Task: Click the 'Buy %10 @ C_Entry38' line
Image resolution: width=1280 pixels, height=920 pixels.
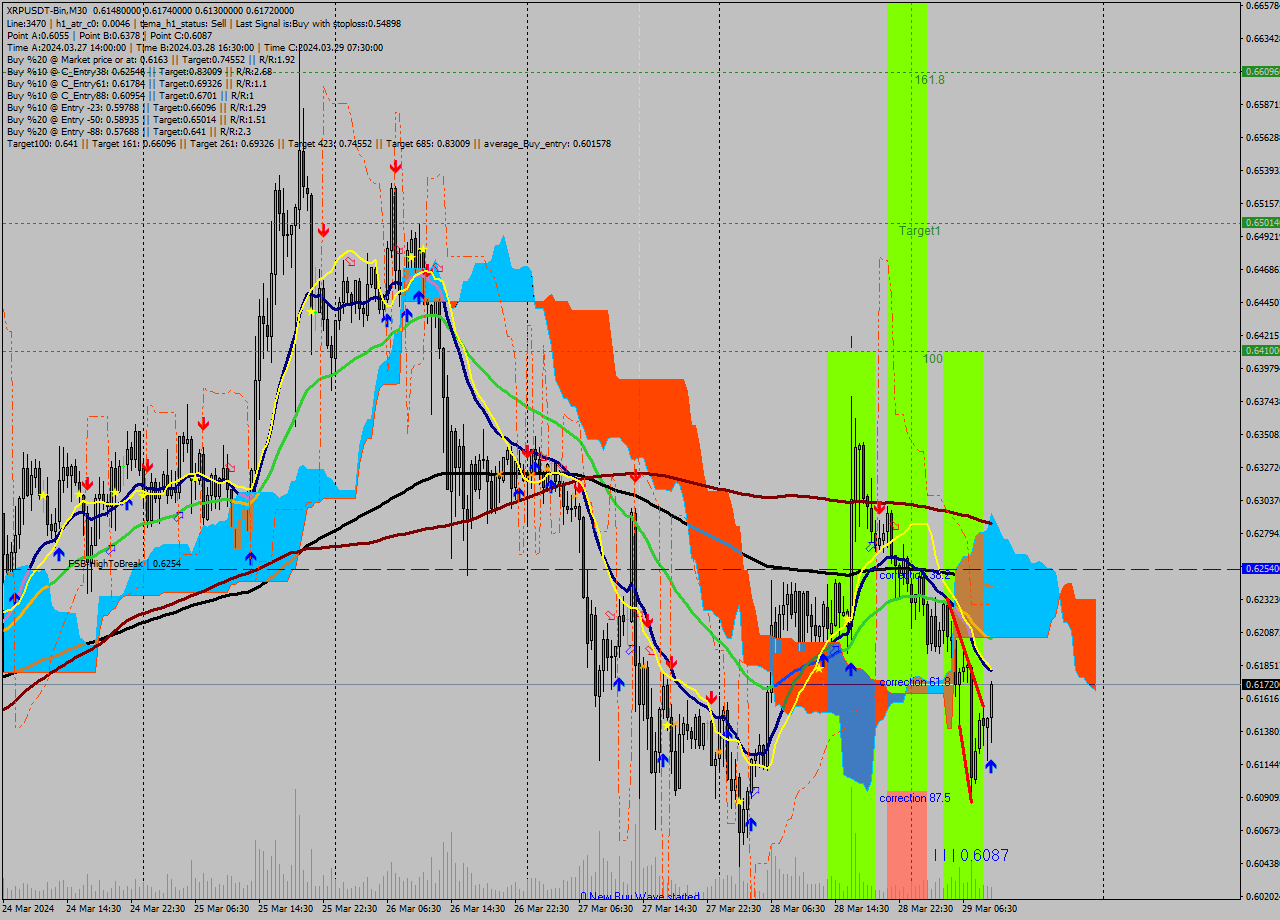Action: point(139,71)
